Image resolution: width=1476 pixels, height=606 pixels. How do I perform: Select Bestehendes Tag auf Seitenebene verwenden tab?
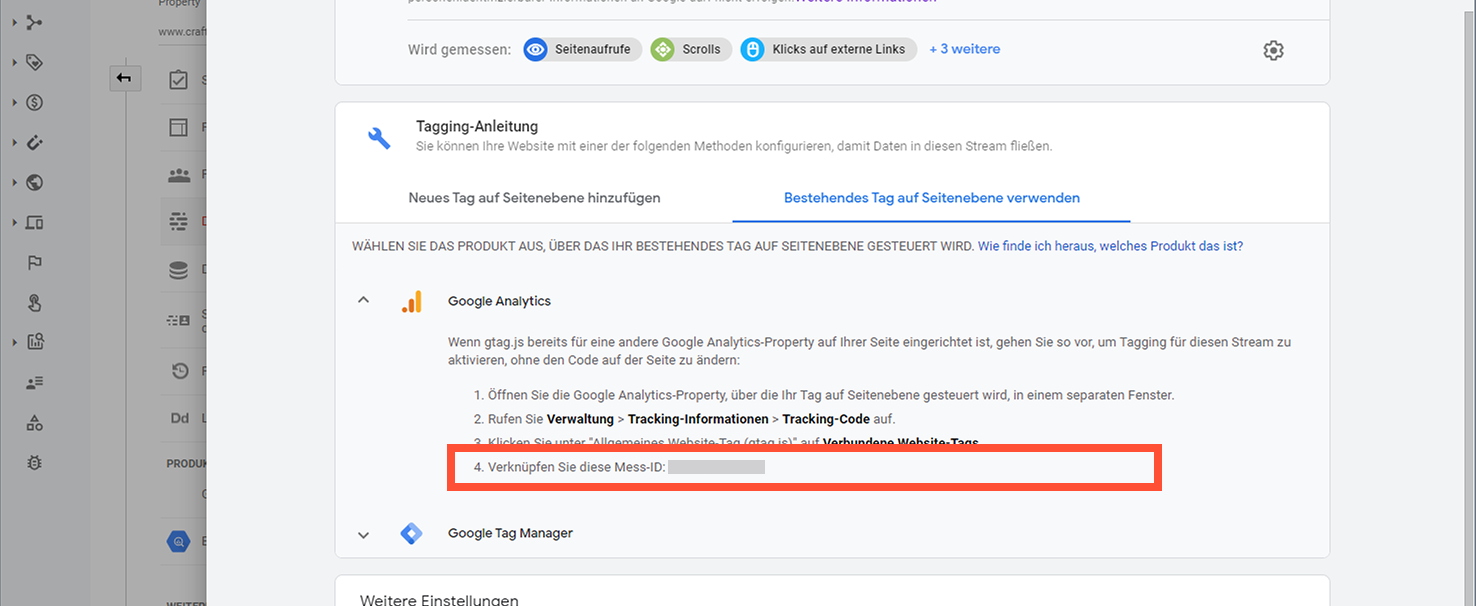pos(931,198)
